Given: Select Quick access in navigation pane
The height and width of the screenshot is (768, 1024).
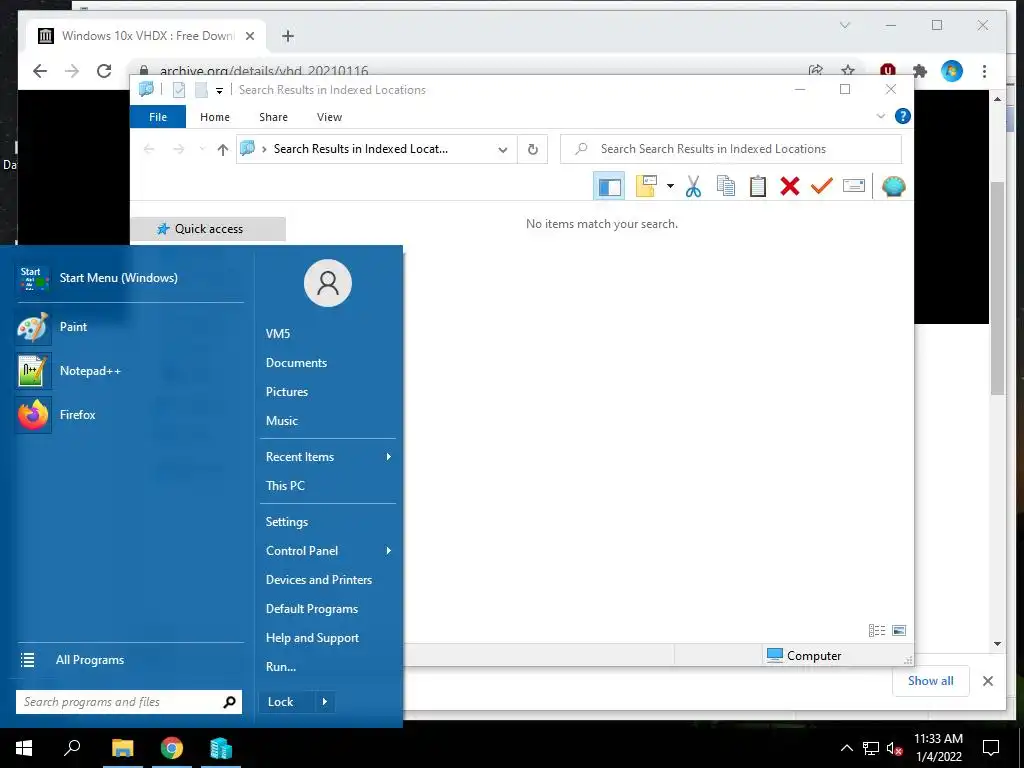Looking at the screenshot, I should point(208,229).
